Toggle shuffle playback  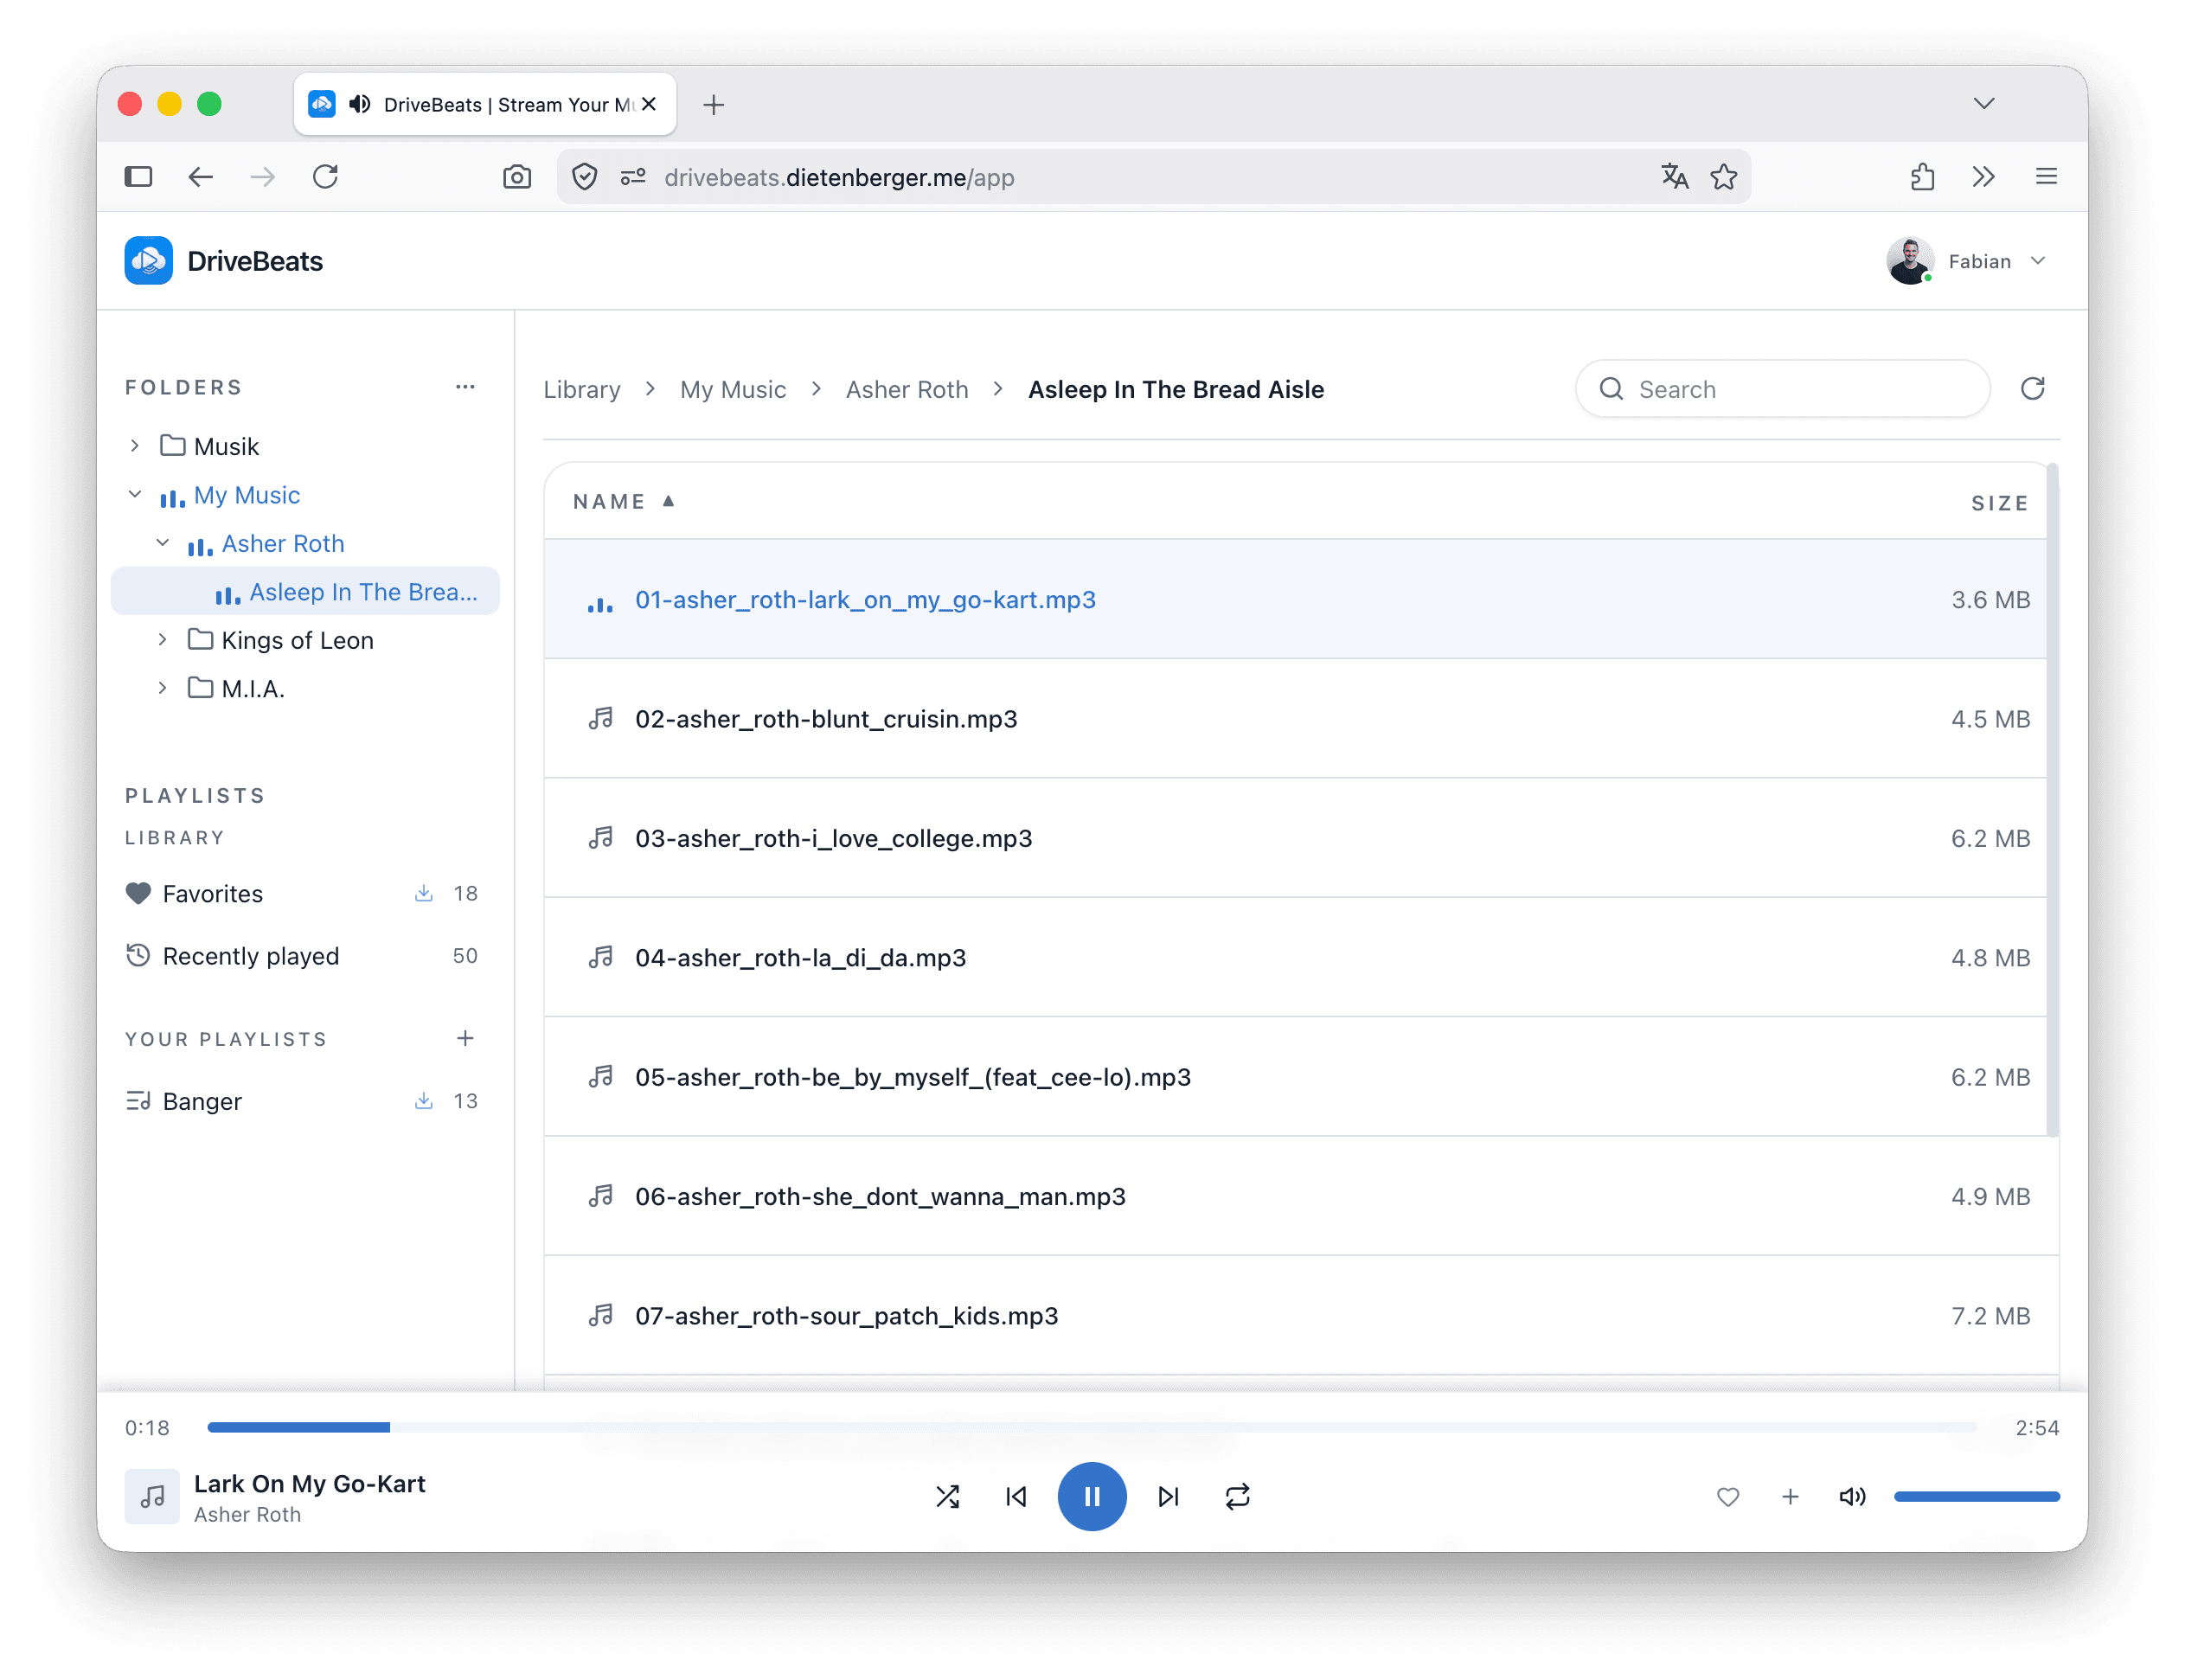point(947,1496)
